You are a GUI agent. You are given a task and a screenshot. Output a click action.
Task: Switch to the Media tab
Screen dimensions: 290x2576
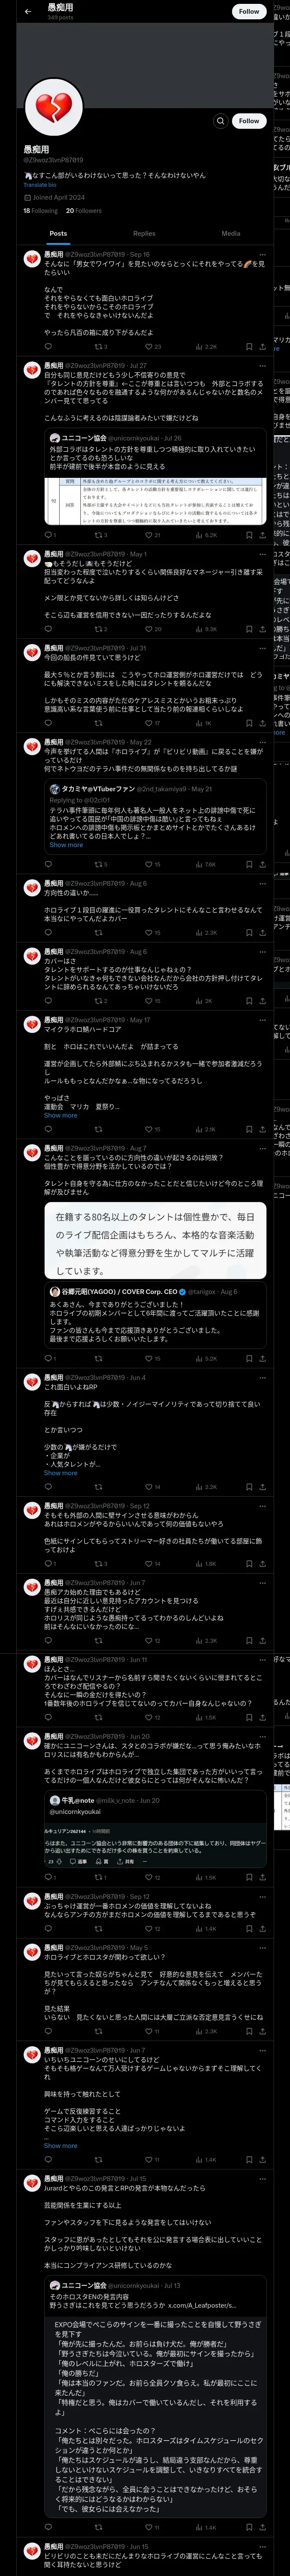(231, 233)
